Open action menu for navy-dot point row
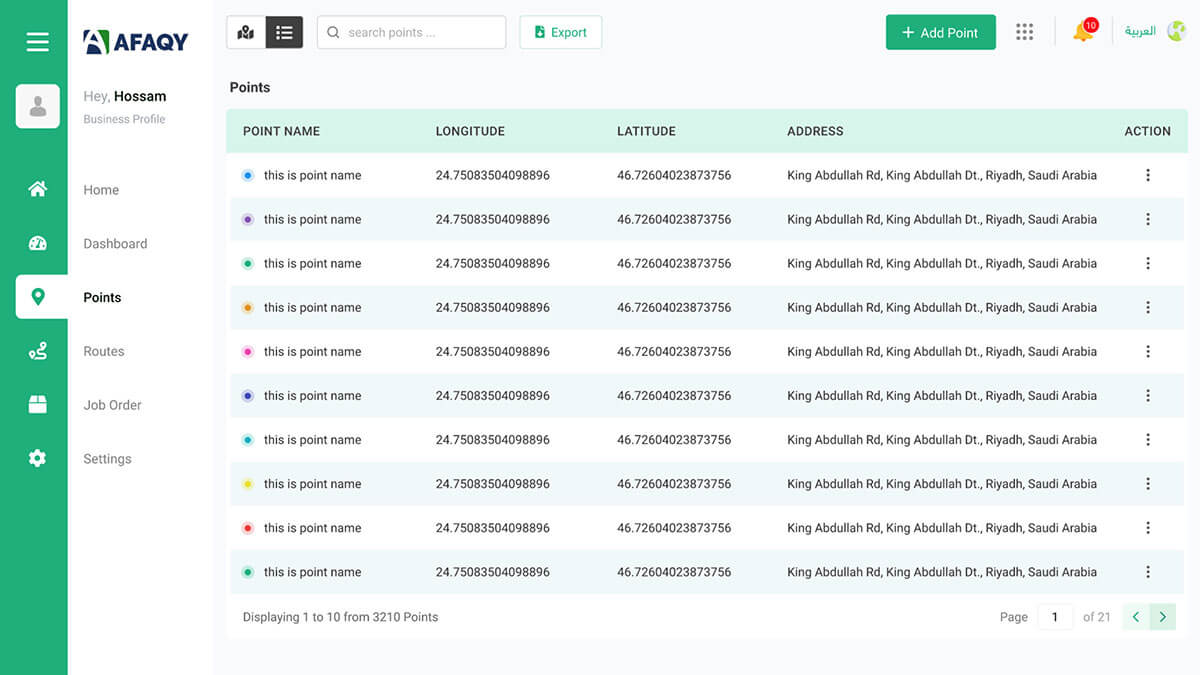Screen dimensions: 1200x675 tap(1147, 395)
